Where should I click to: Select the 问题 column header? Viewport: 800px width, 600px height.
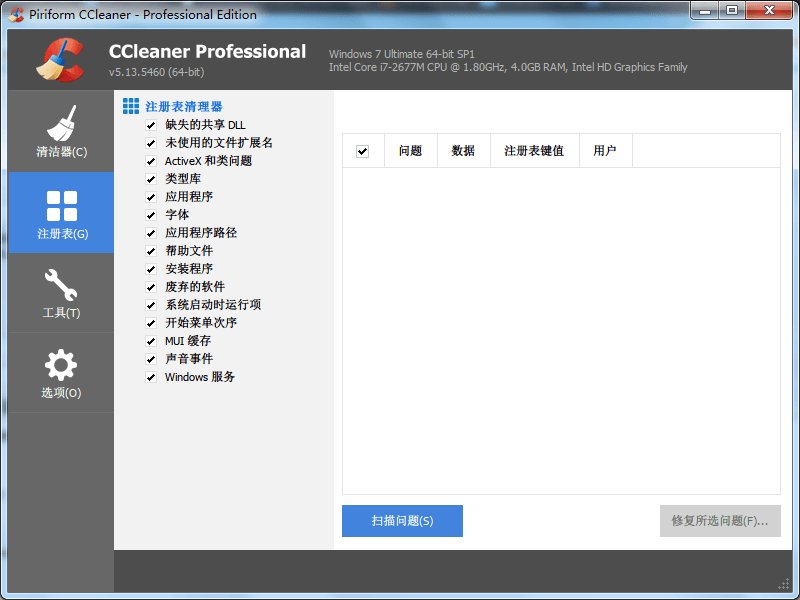click(411, 150)
